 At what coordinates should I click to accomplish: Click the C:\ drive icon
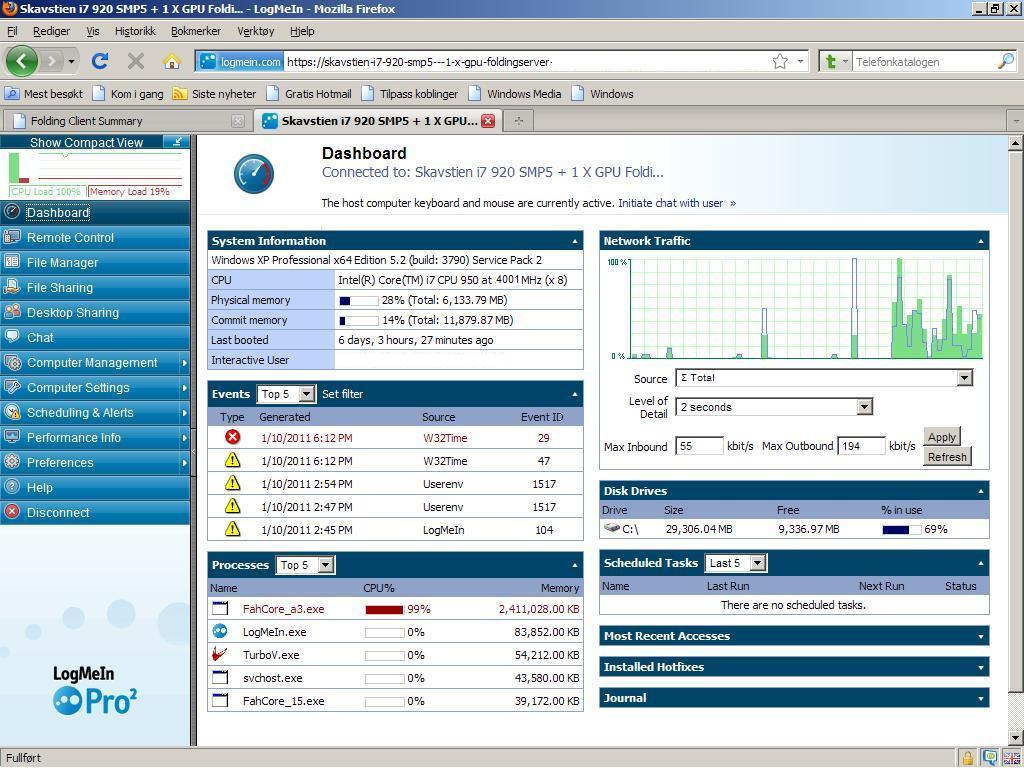pyautogui.click(x=611, y=528)
